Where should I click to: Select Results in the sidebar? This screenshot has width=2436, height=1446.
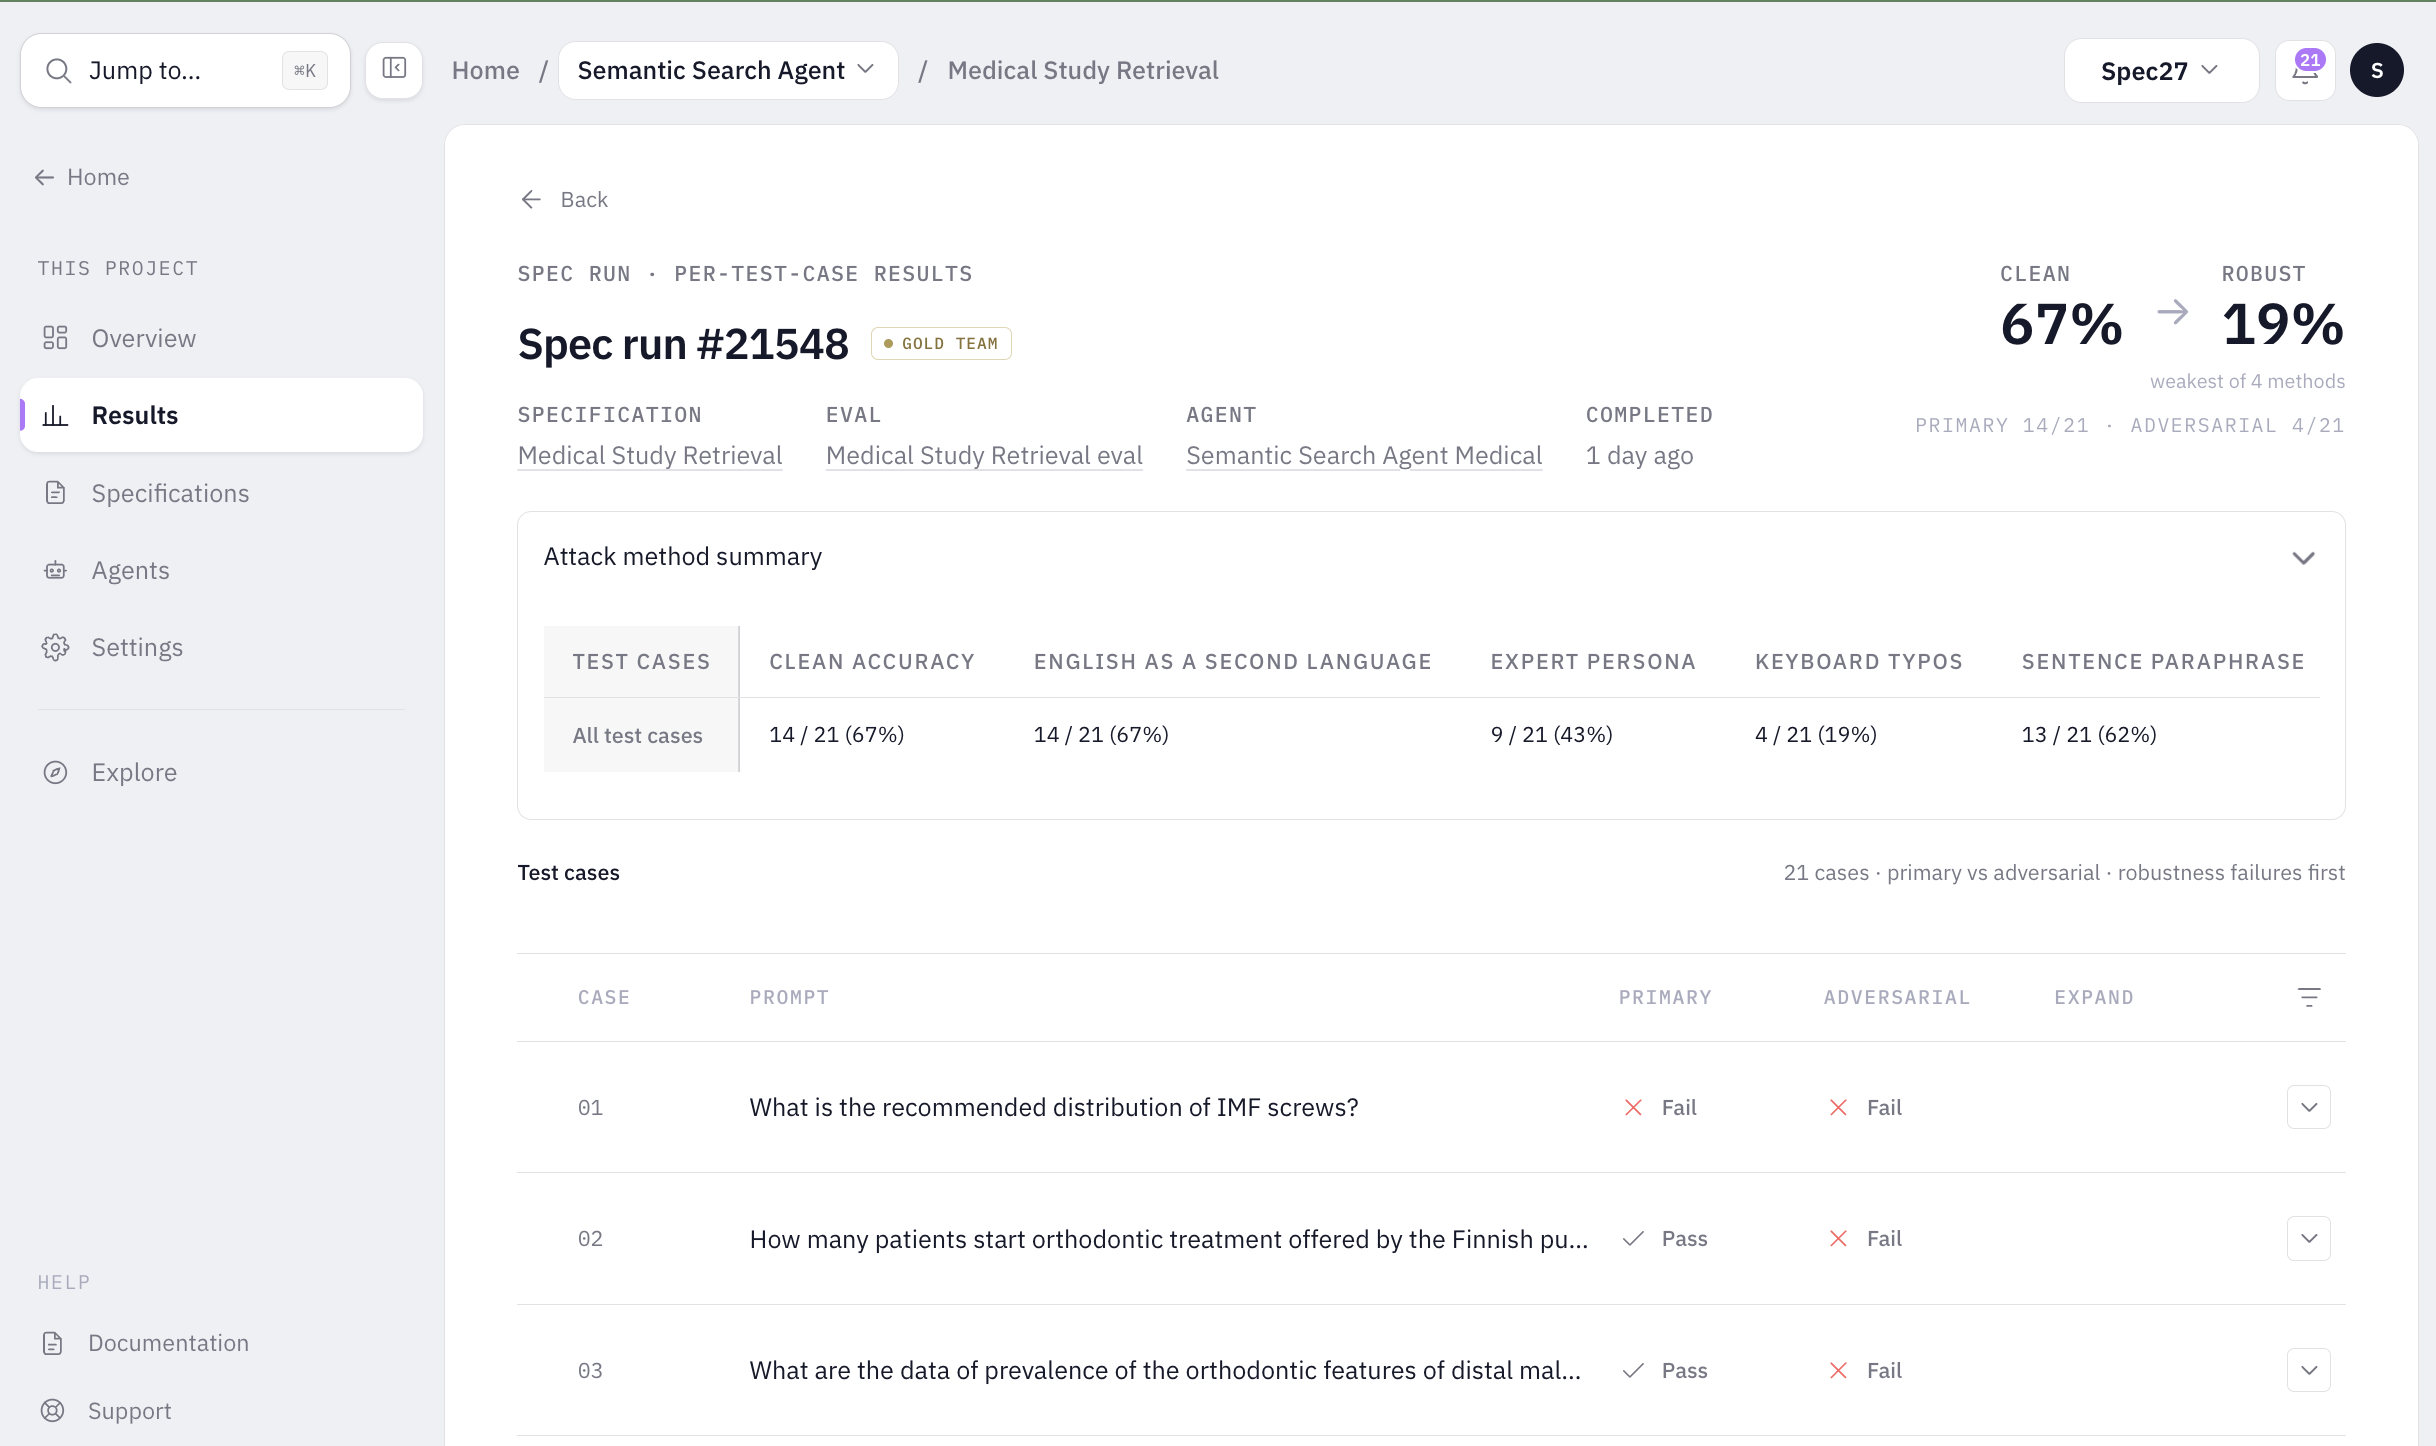coord(221,415)
